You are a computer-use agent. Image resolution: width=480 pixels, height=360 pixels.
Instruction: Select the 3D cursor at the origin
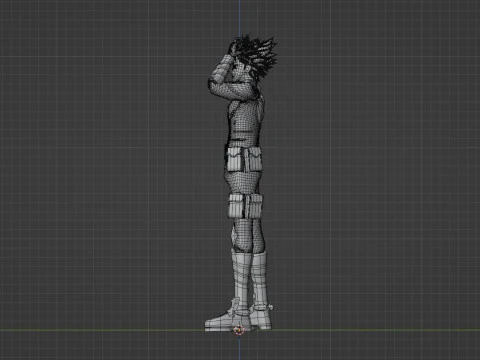click(239, 330)
